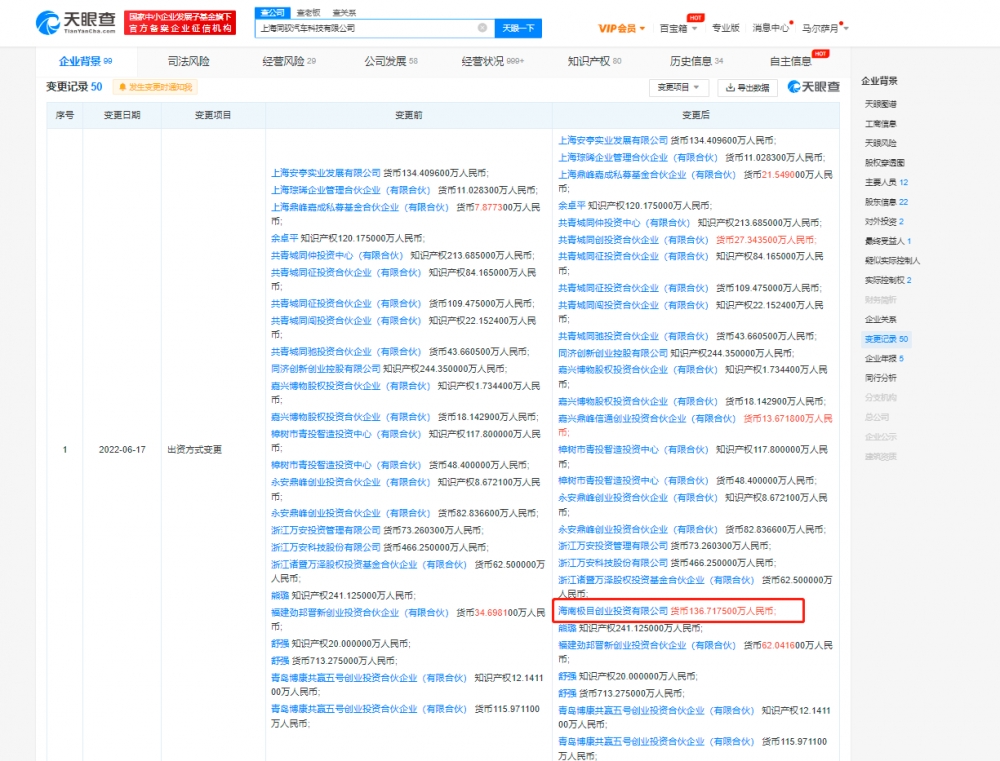Select the 公司发展 main tab
The image size is (1000, 761).
(x=390, y=61)
